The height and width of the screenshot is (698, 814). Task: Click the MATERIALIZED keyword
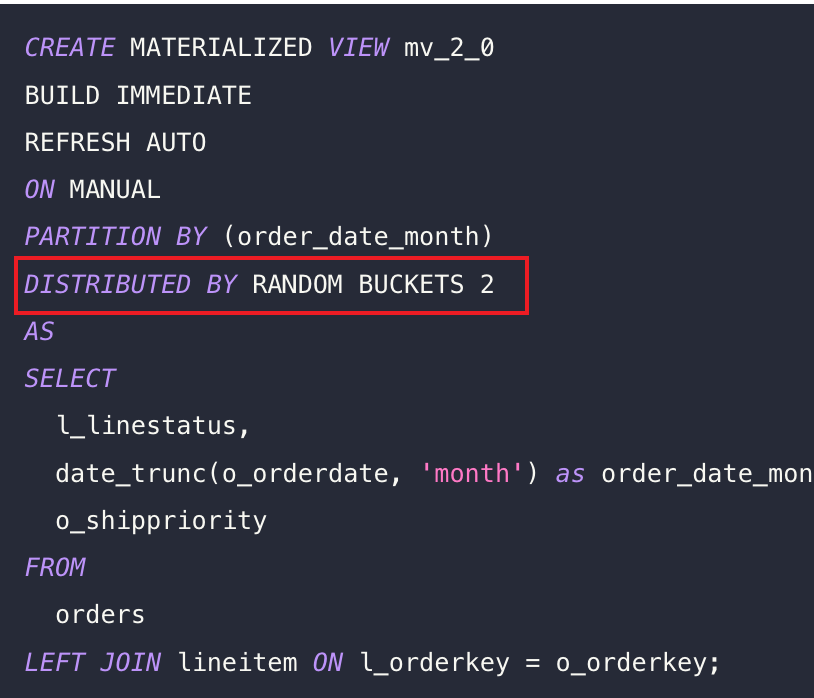221,48
